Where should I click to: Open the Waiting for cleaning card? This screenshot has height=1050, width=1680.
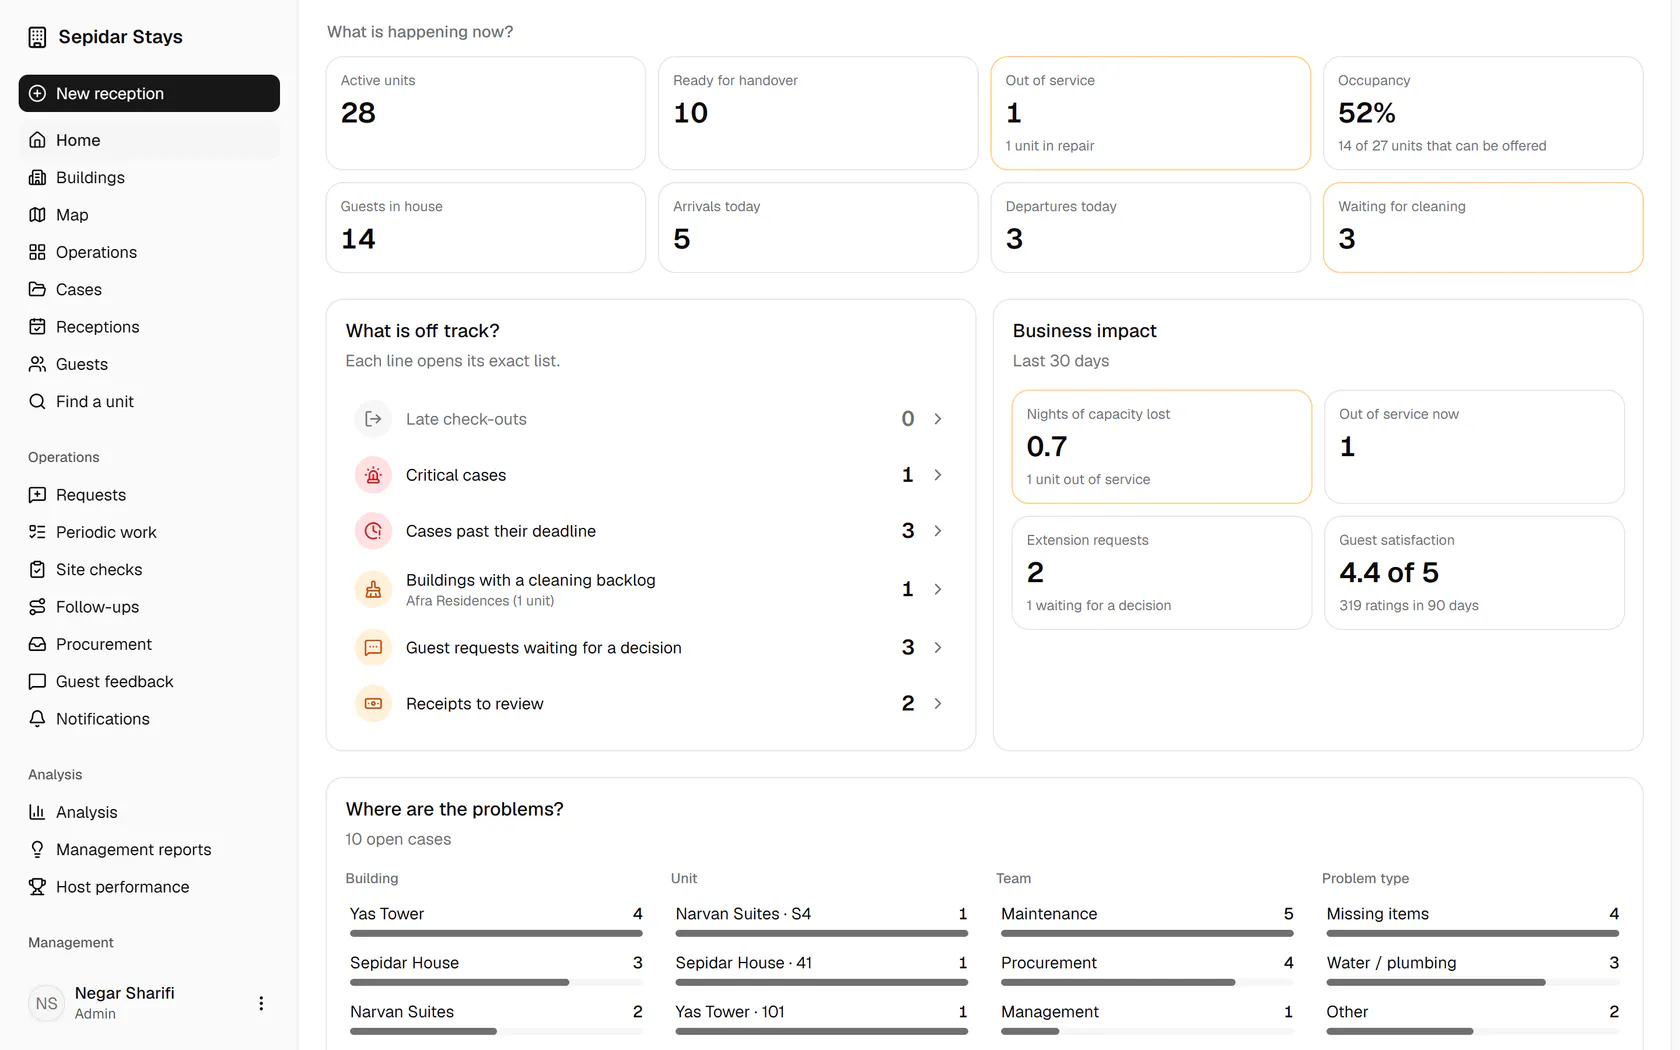1483,227
